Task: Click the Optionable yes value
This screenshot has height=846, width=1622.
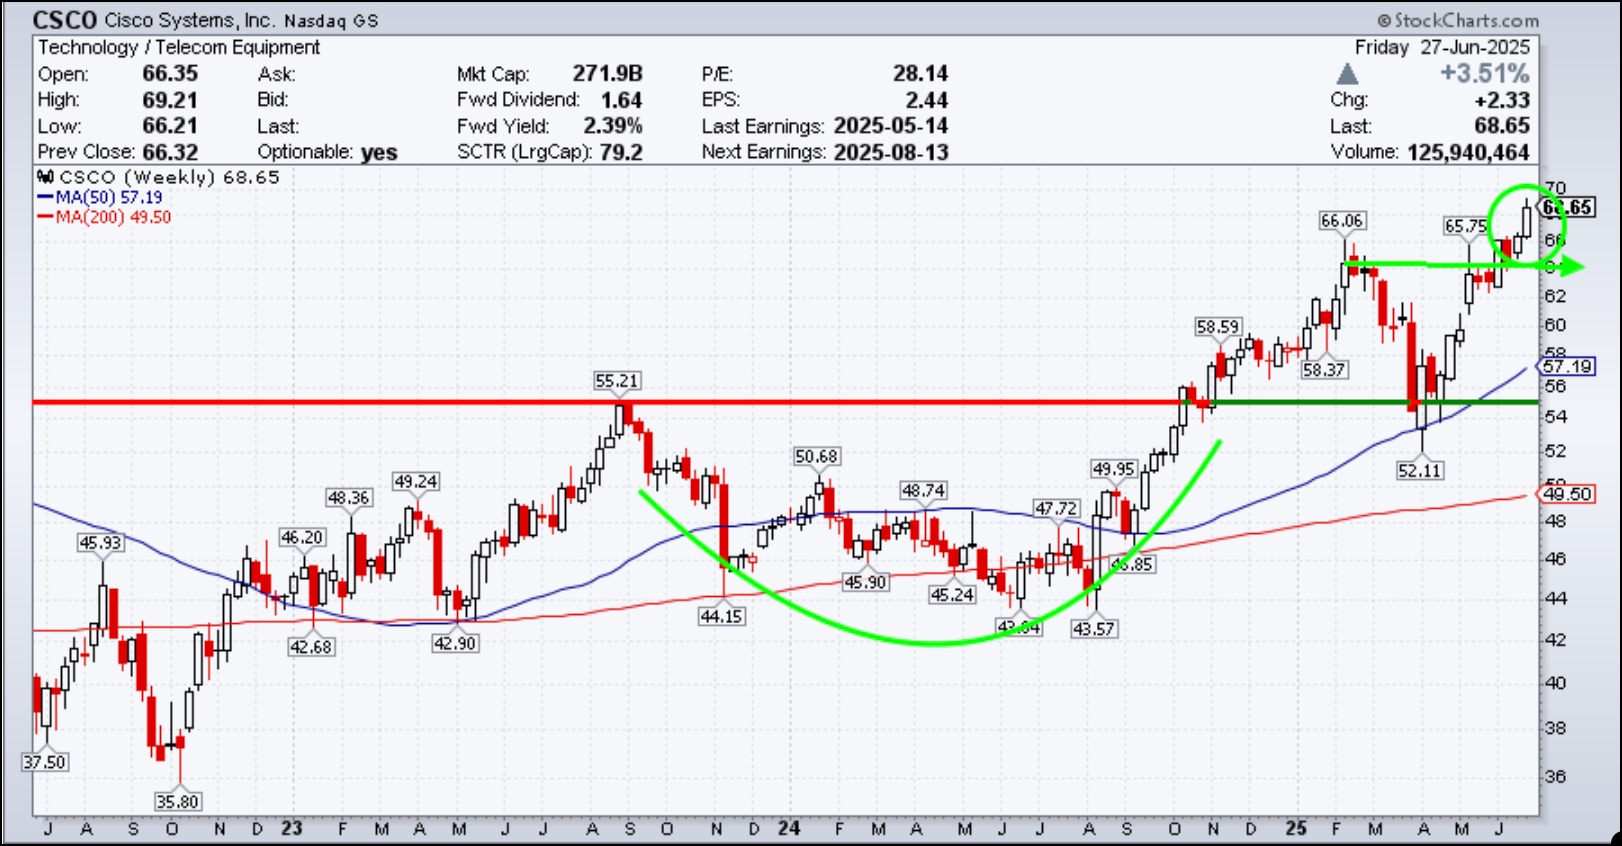Action: tap(379, 152)
